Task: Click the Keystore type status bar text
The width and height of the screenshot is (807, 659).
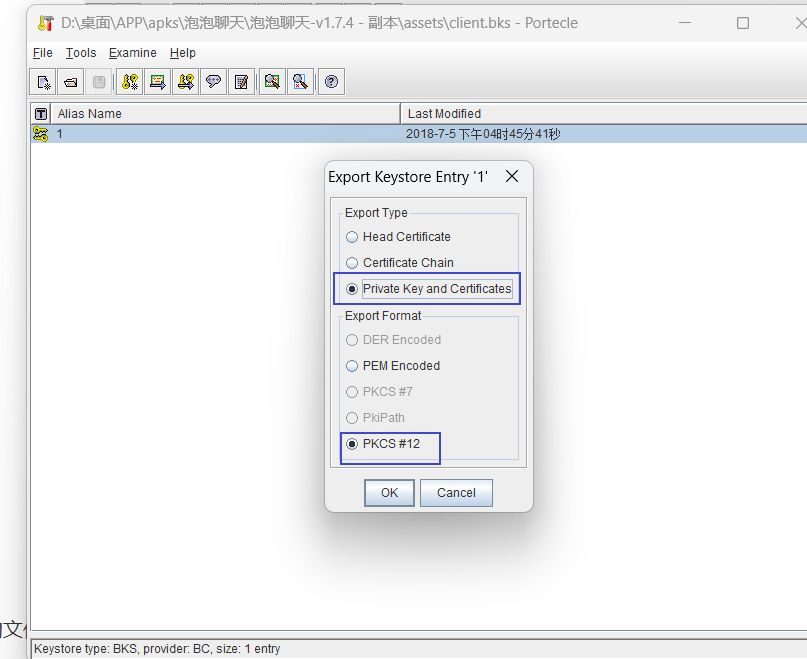Action: pos(157,649)
